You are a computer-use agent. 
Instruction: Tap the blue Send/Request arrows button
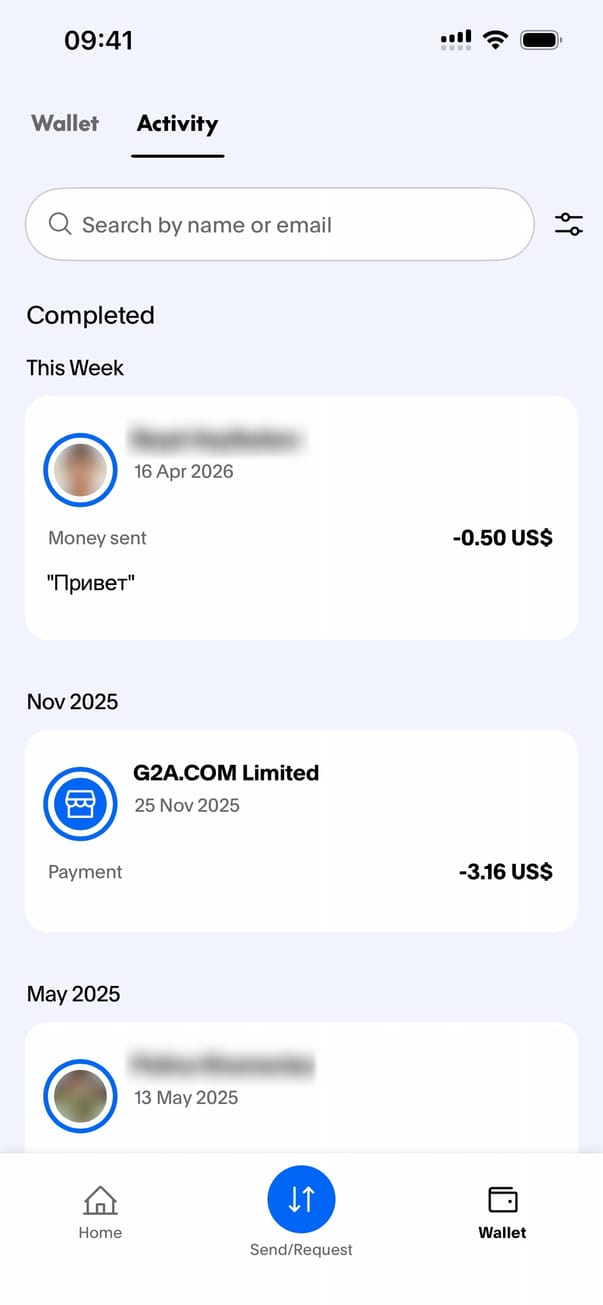coord(301,1198)
